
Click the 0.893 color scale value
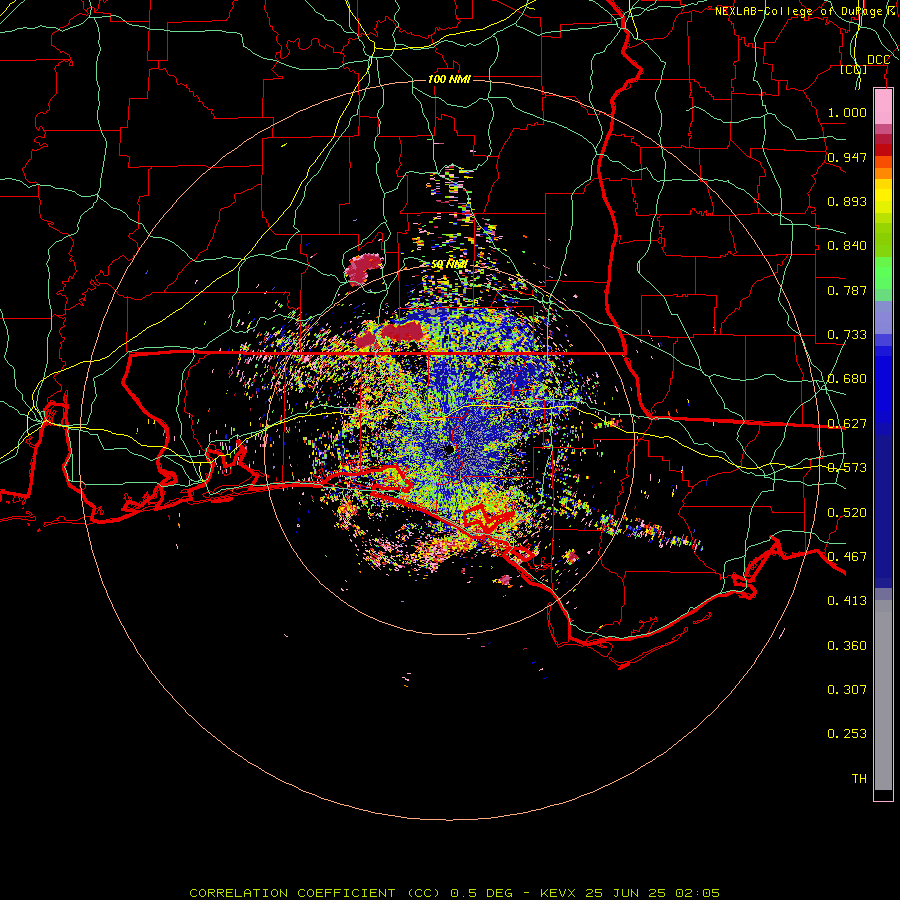[x=847, y=201]
